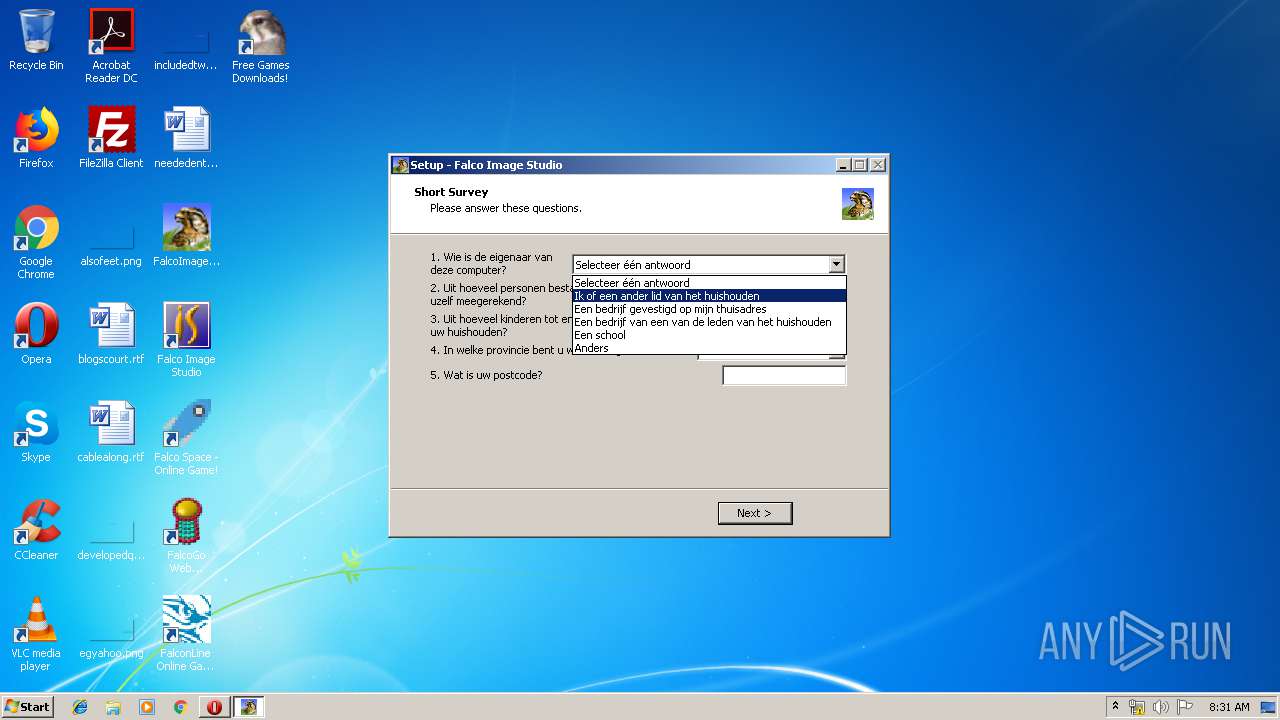Open the Start menu
Viewport: 1280px width, 720px height.
pyautogui.click(x=28, y=707)
